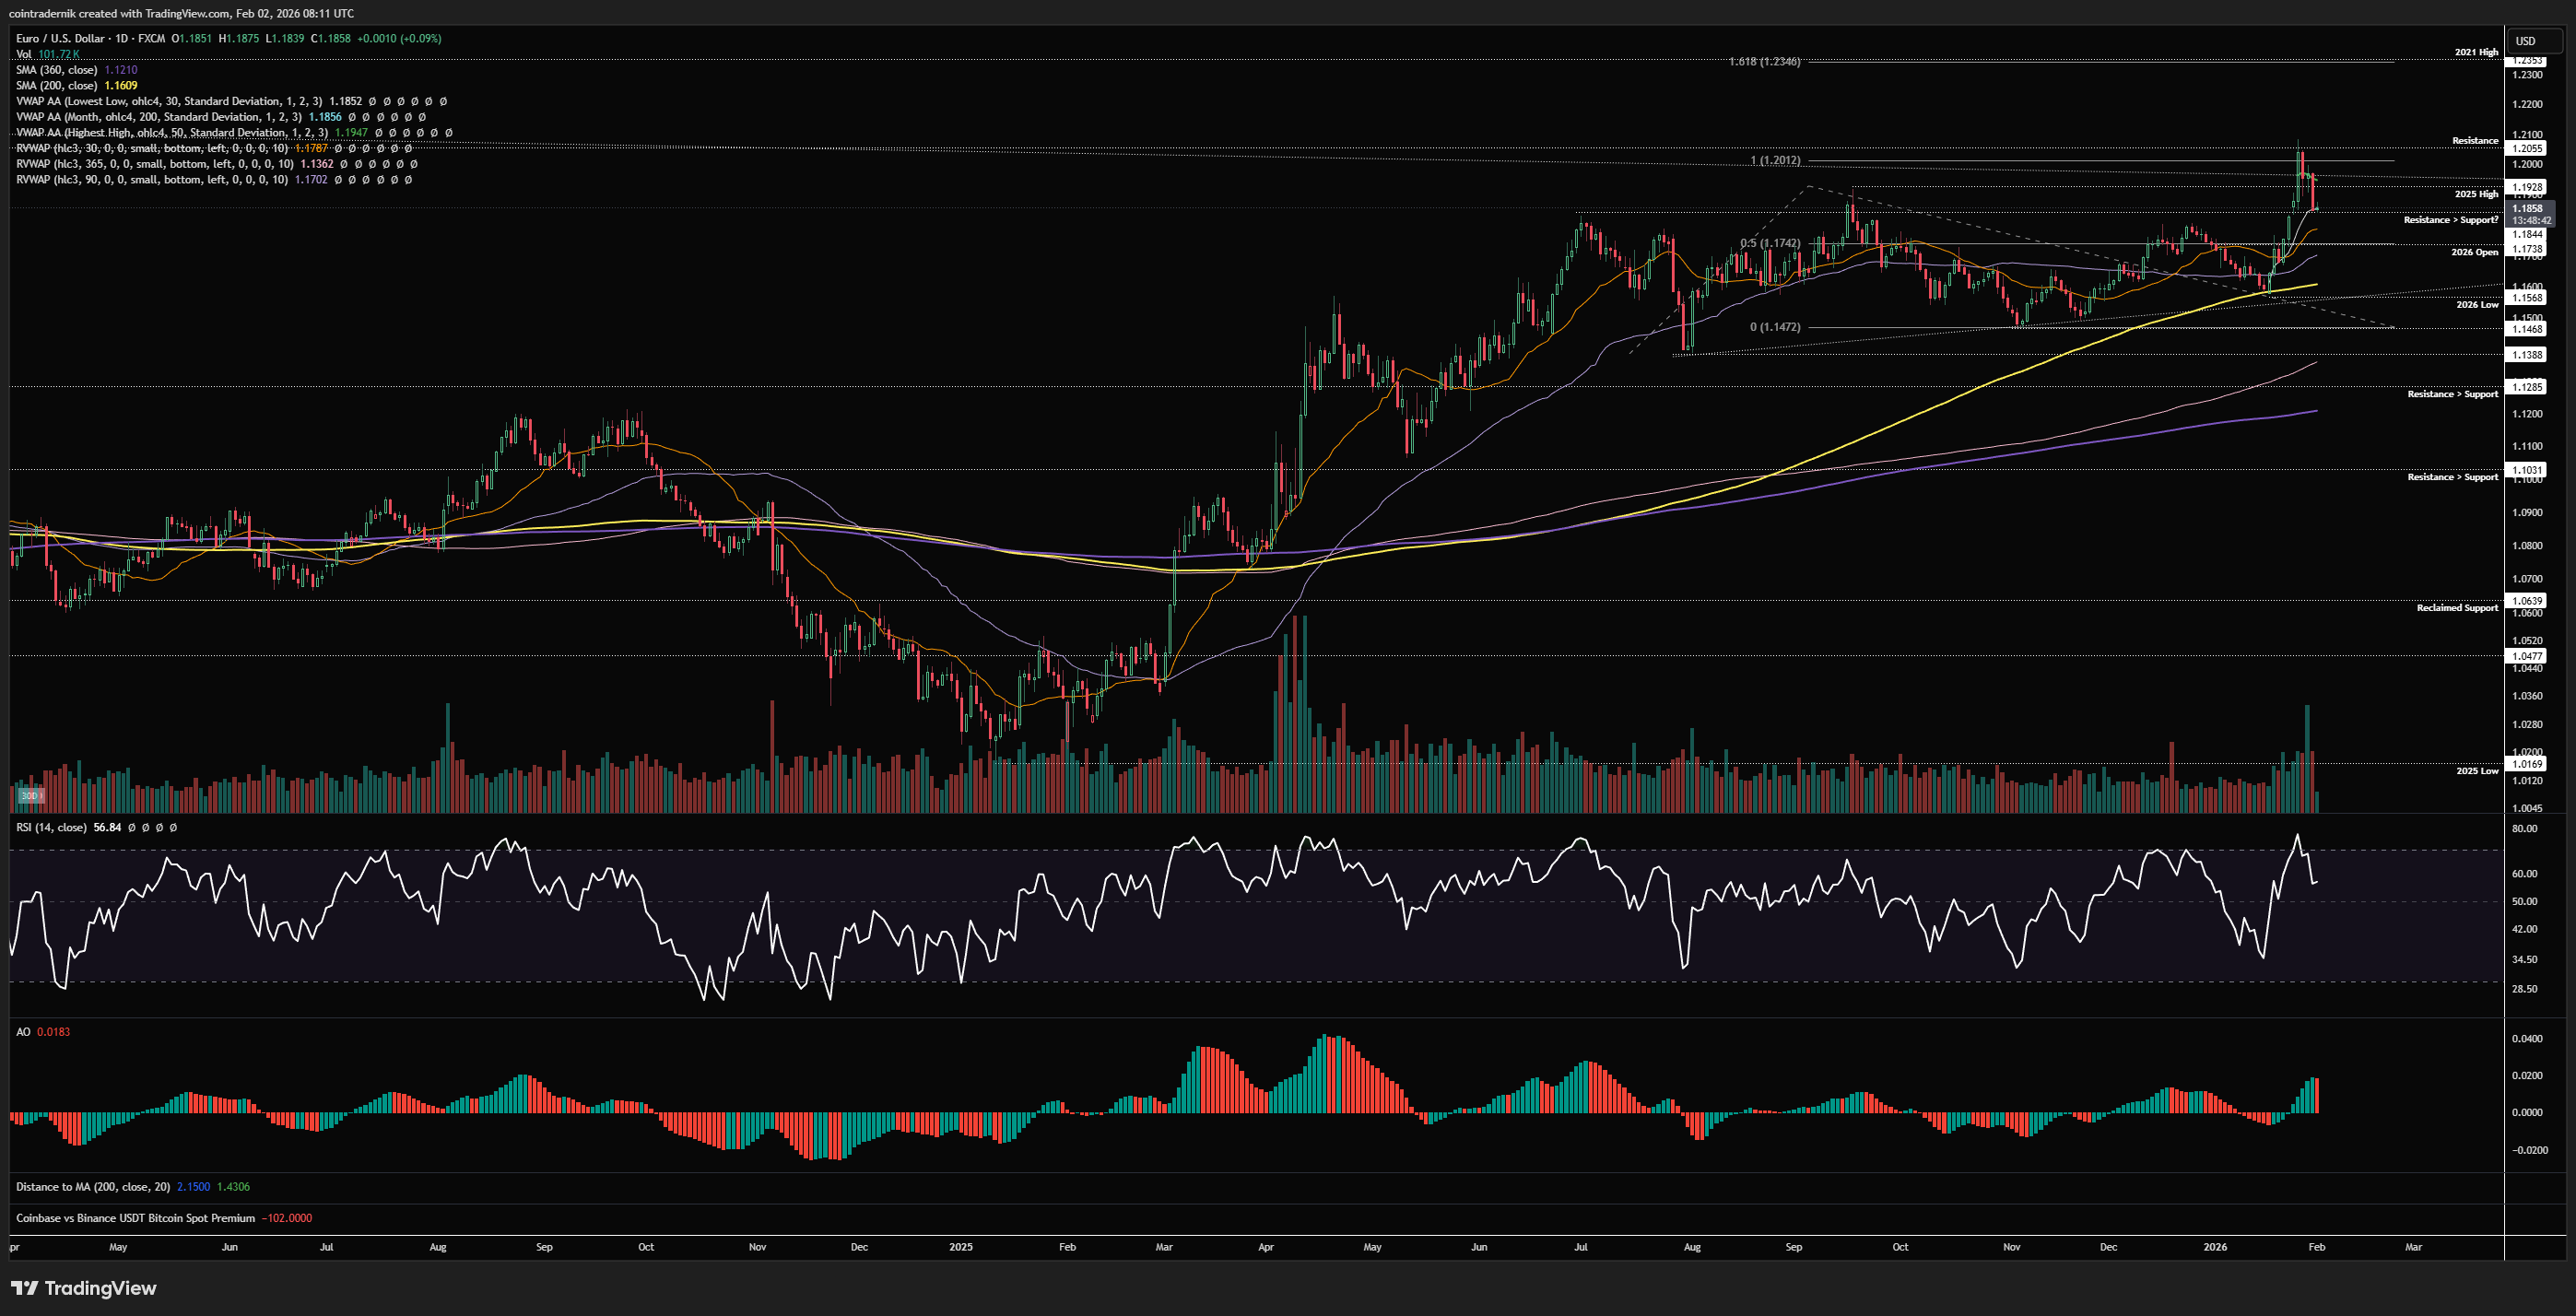Click the 1.618 (1.2346) Fibonacci level label
This screenshot has width=2576, height=1316.
(1764, 62)
